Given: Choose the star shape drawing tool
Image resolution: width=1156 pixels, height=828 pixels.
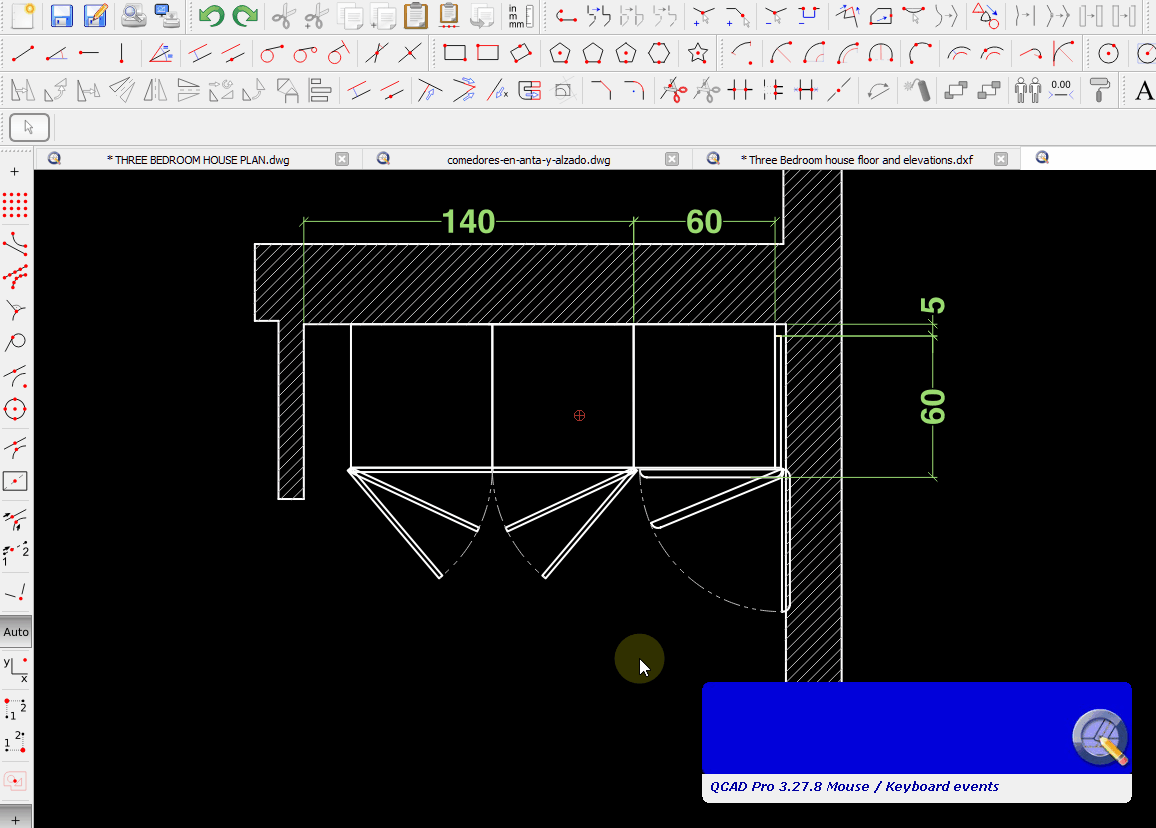Looking at the screenshot, I should [x=699, y=53].
